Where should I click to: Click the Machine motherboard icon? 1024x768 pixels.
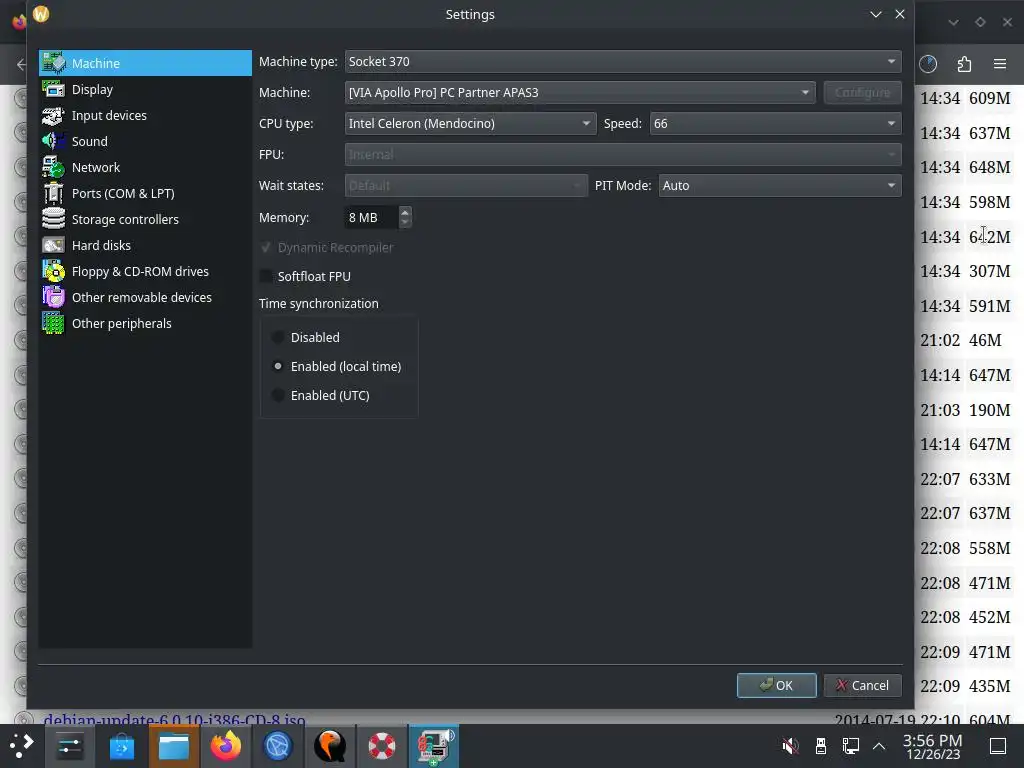(54, 63)
